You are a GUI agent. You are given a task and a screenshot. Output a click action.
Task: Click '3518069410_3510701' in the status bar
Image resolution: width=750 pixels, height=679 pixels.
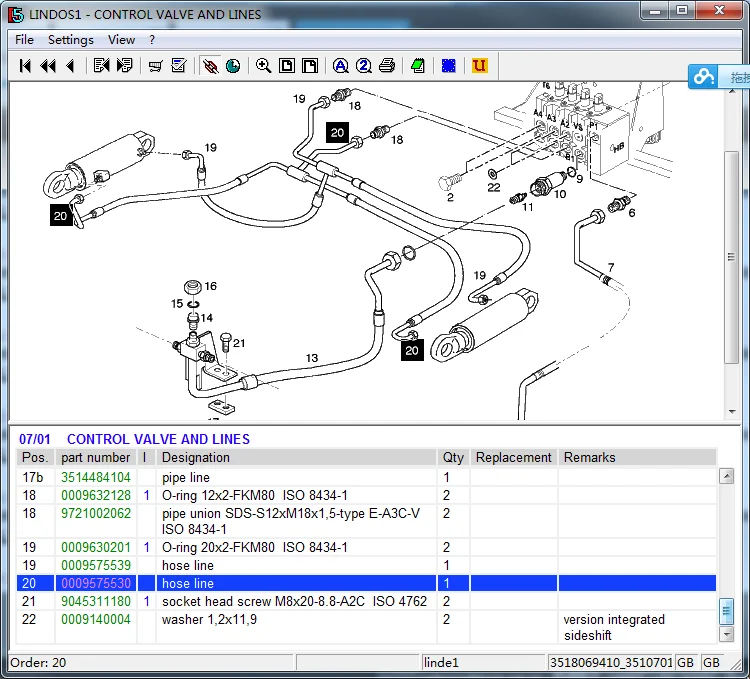[x=611, y=662]
